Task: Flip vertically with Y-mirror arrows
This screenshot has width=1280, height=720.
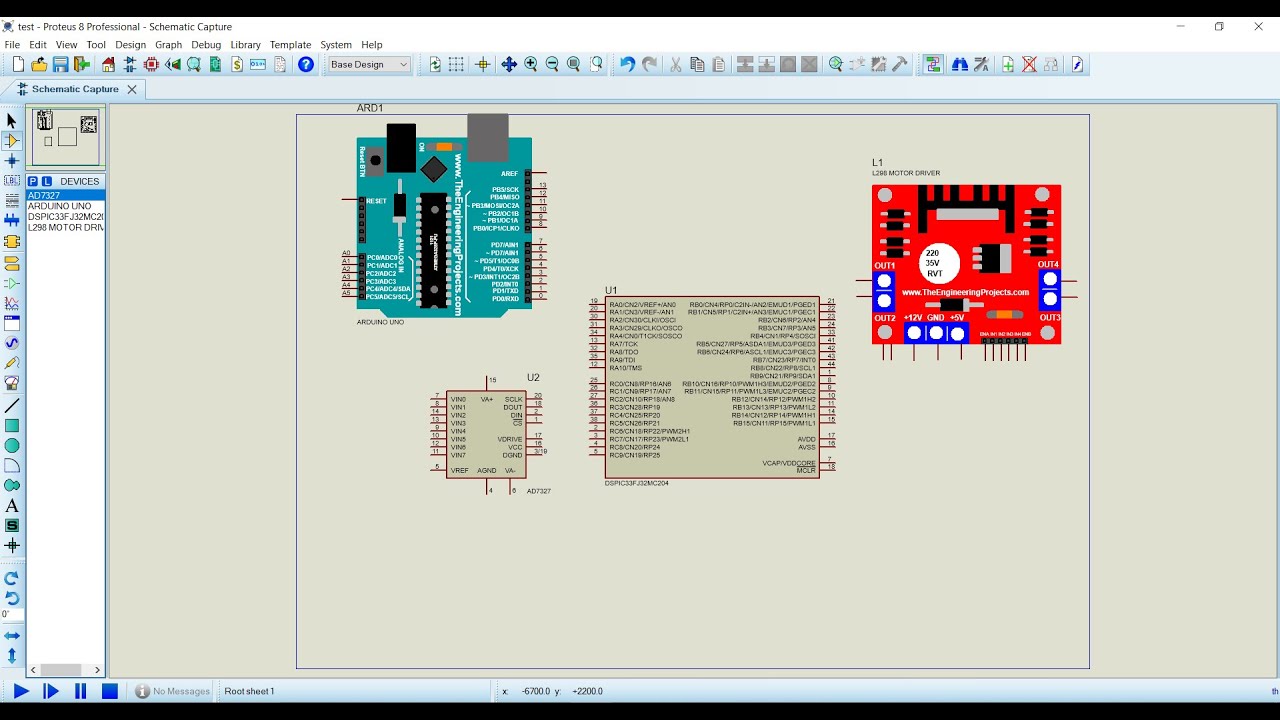Action: pyautogui.click(x=12, y=656)
